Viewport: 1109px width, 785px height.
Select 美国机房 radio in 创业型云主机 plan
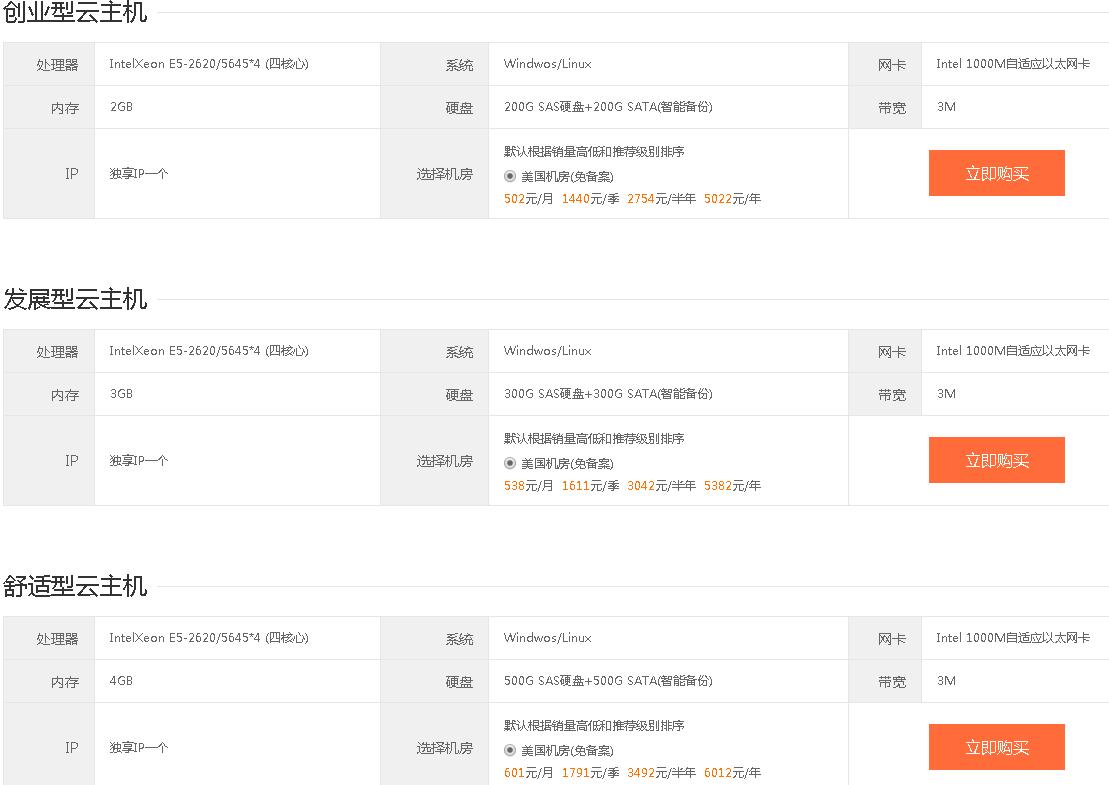[510, 176]
